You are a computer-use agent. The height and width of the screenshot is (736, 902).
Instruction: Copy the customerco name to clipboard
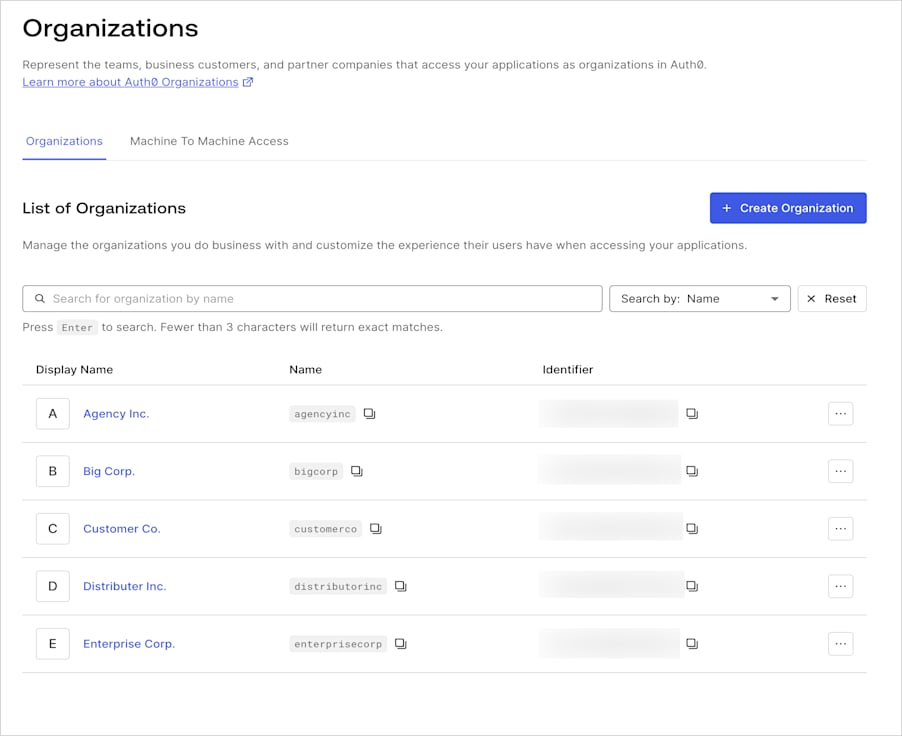pyautogui.click(x=376, y=529)
